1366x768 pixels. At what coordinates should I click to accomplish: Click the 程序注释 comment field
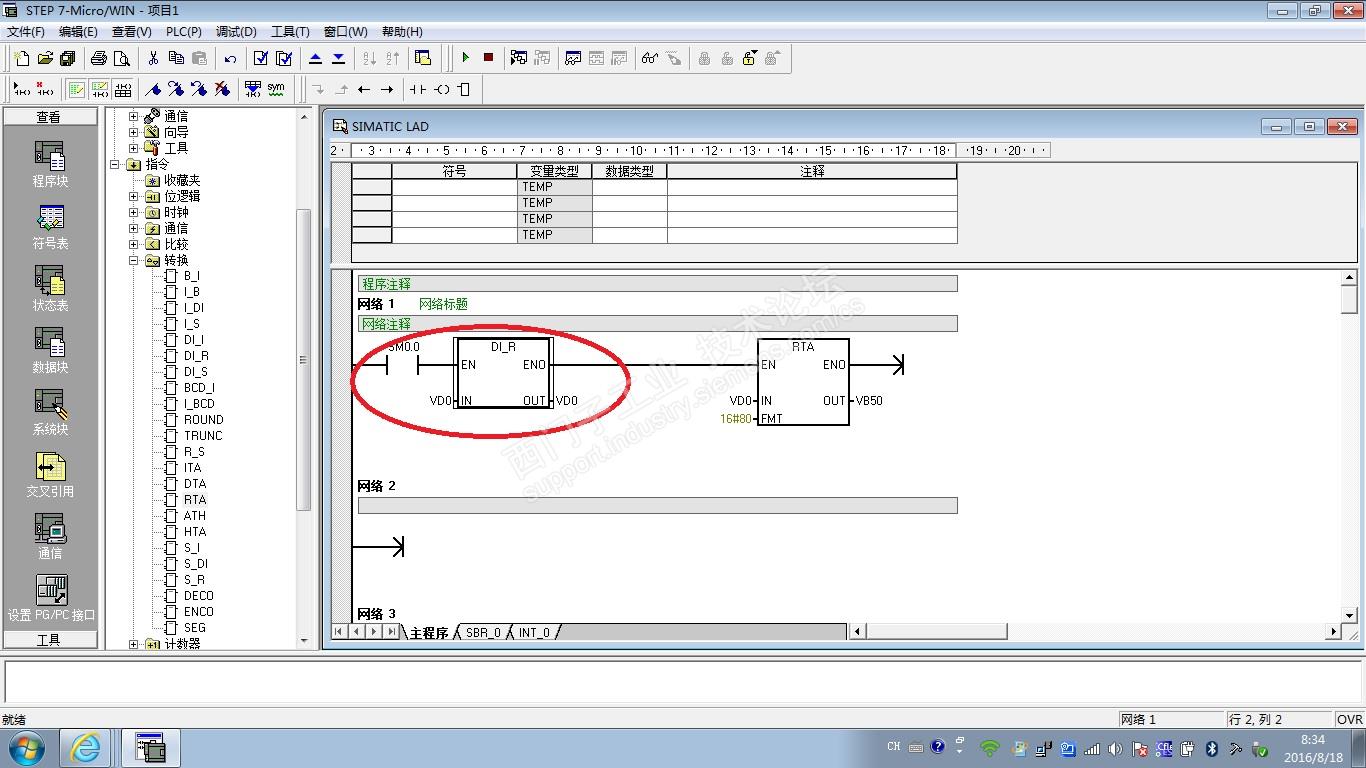point(657,284)
